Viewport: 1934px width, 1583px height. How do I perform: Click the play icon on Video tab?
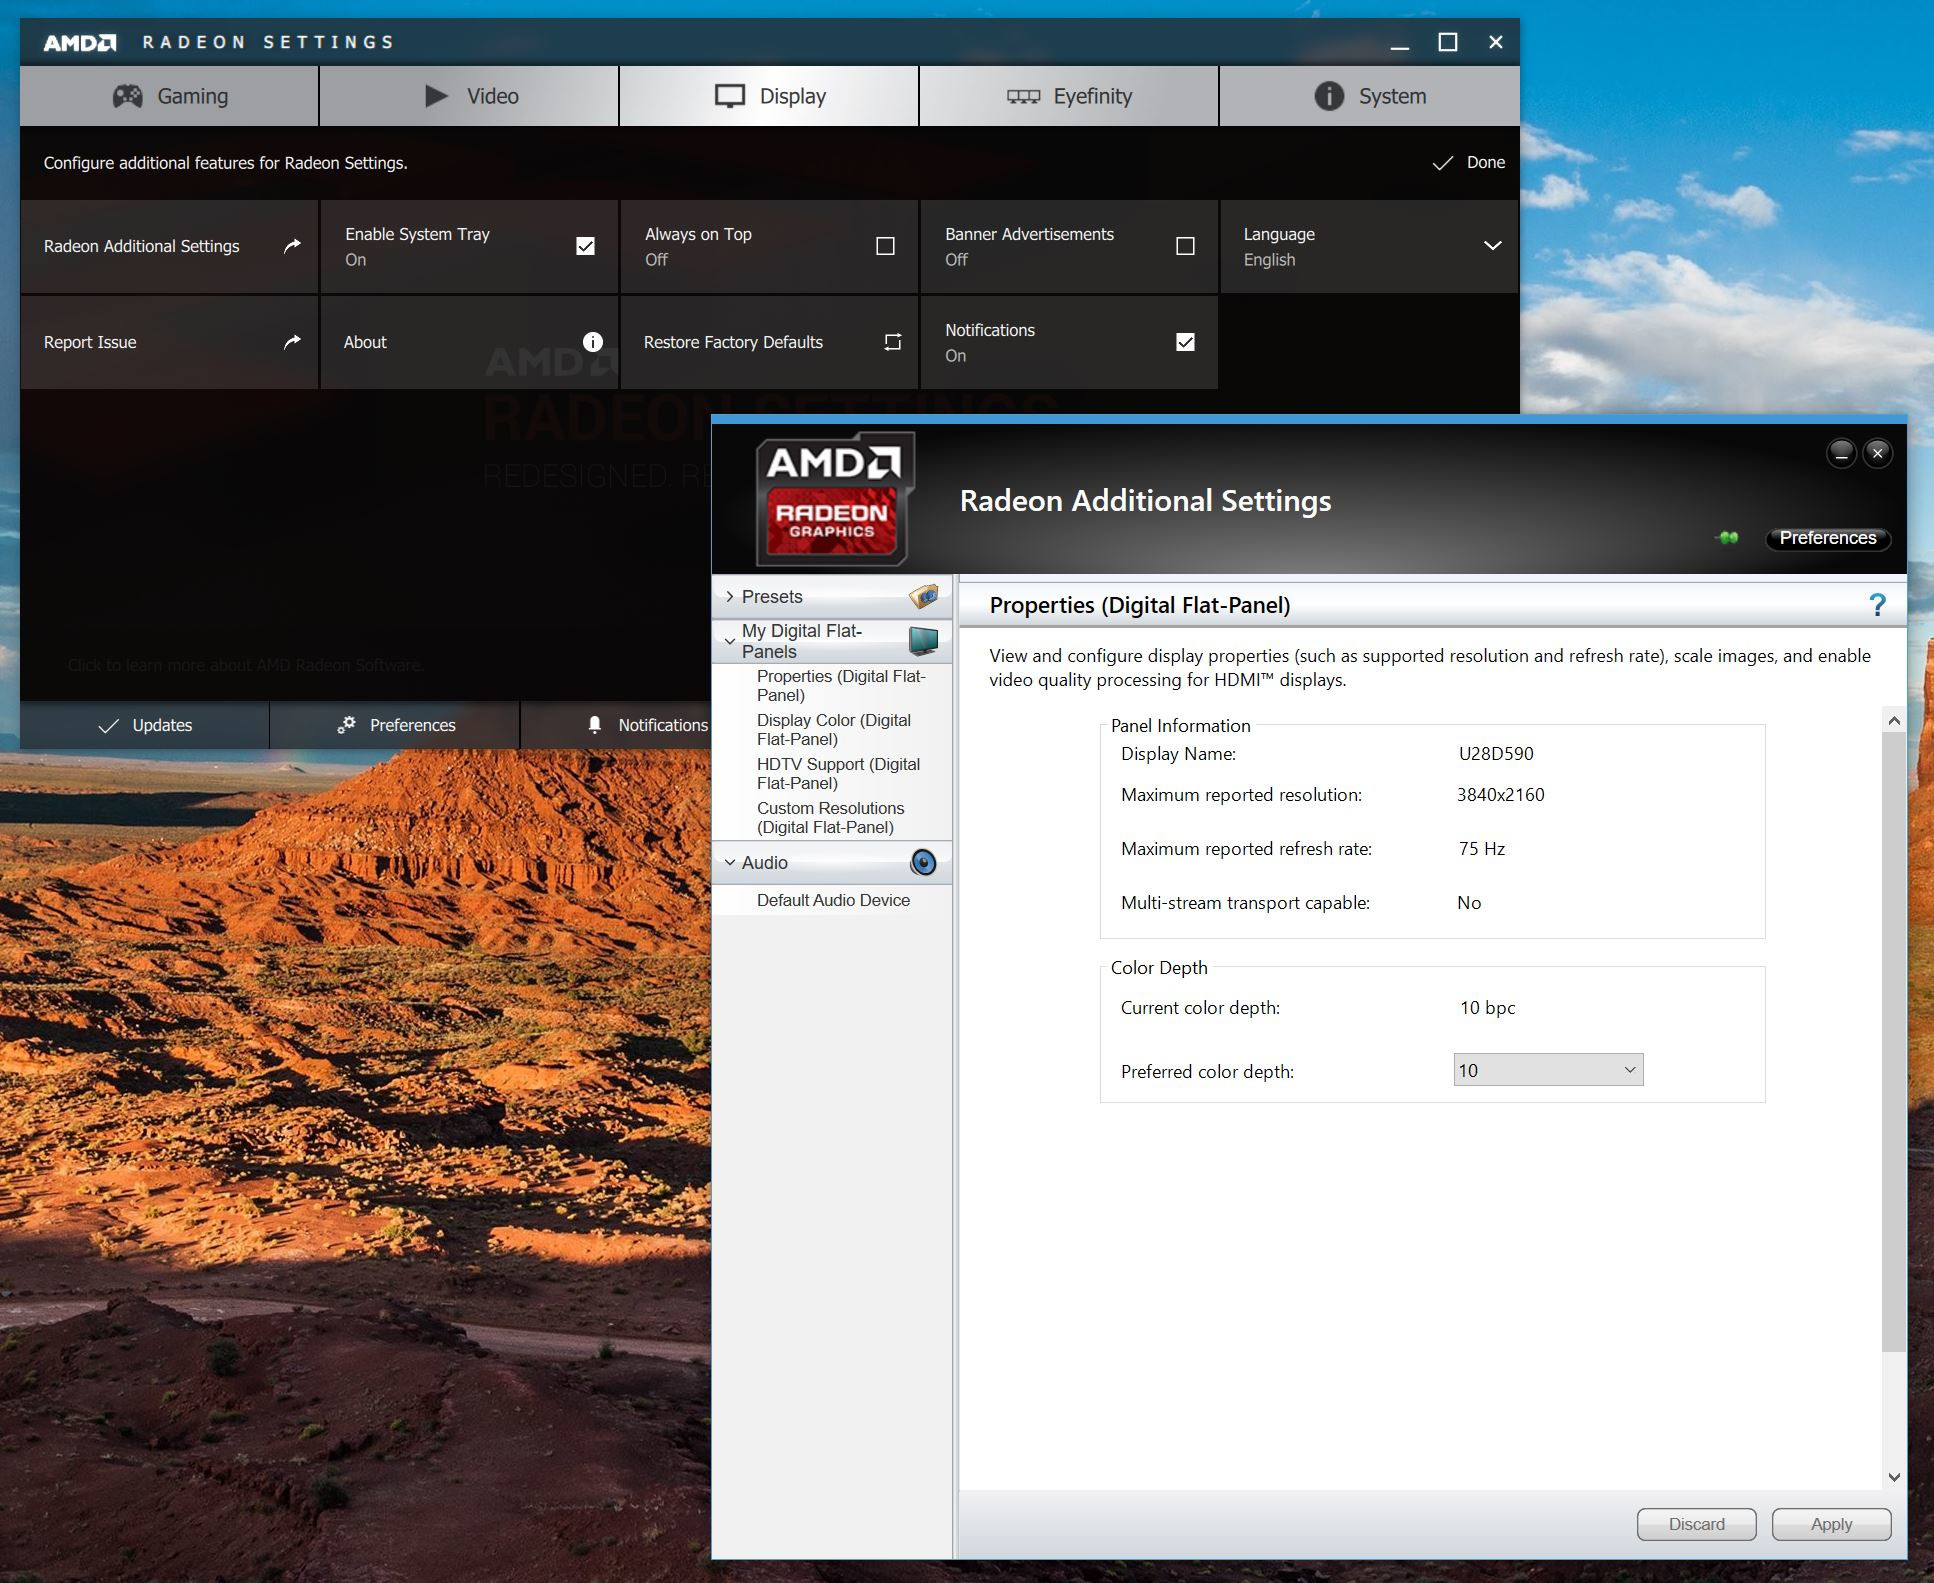point(436,96)
